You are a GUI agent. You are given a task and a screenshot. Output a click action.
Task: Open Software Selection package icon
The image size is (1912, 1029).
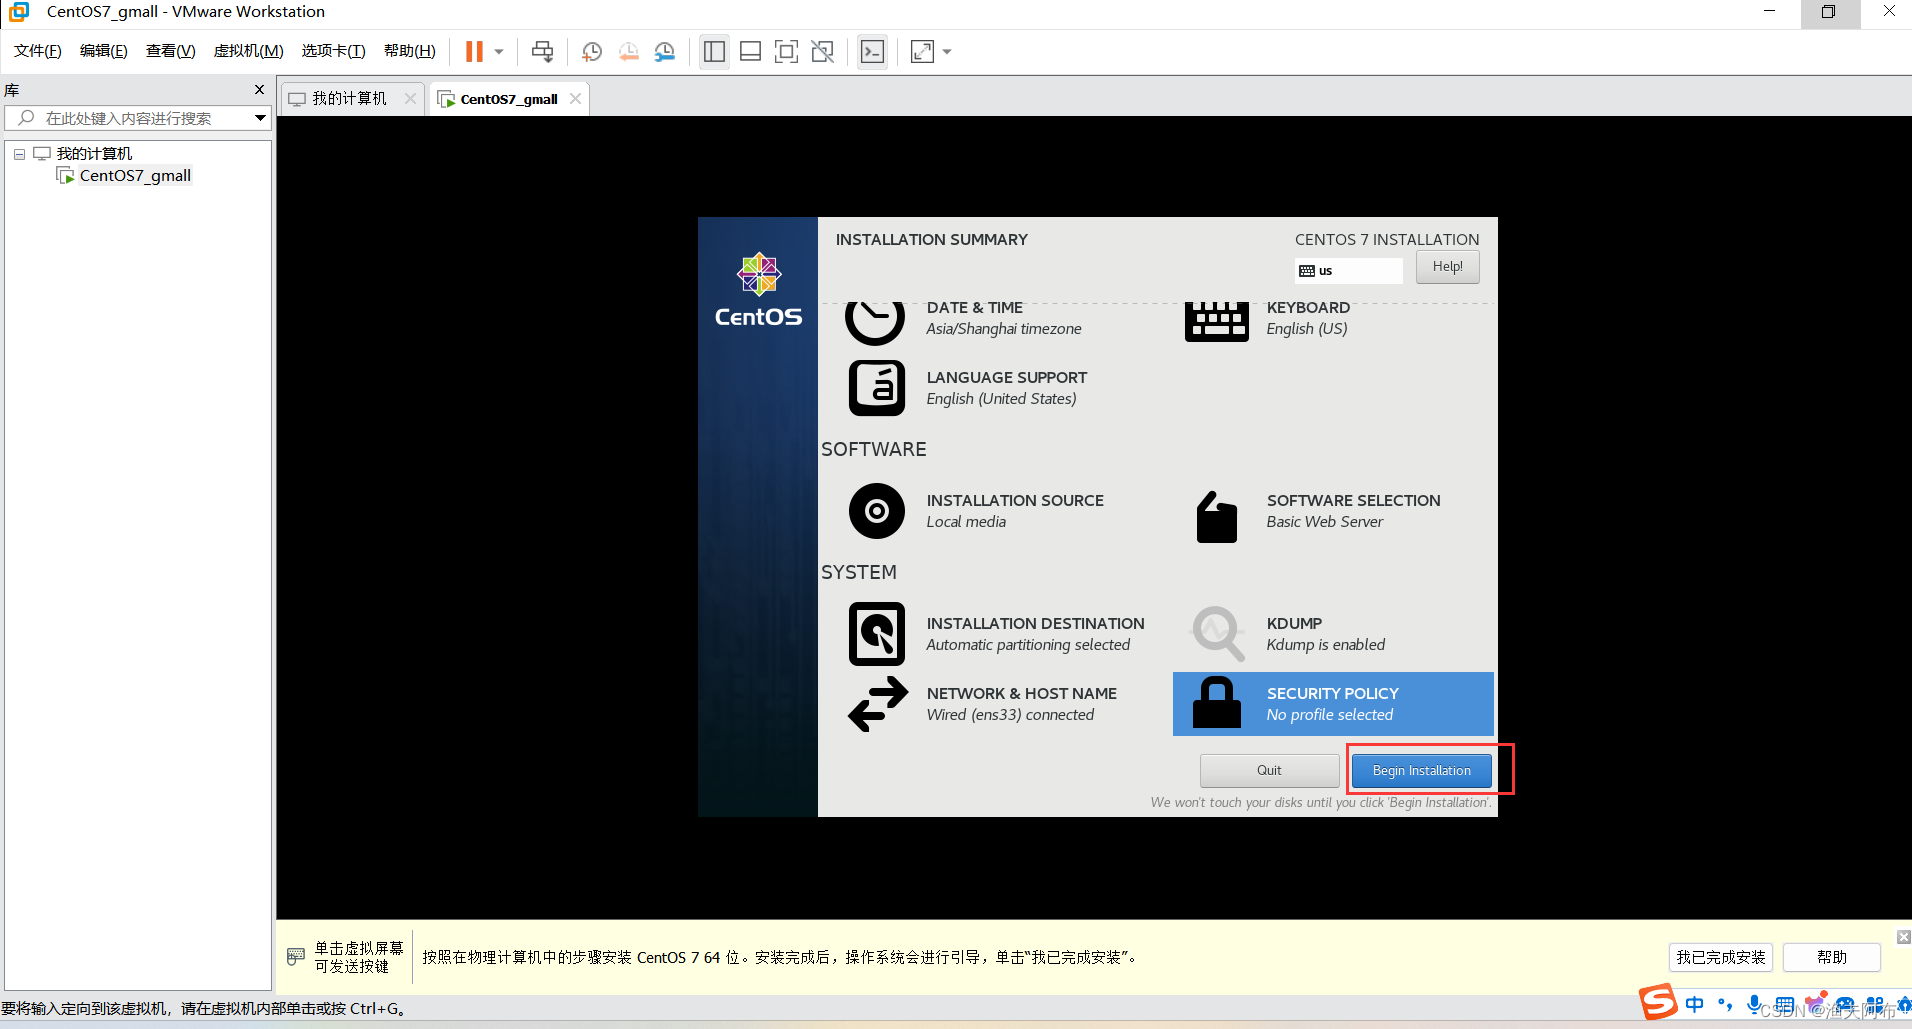pyautogui.click(x=1217, y=516)
